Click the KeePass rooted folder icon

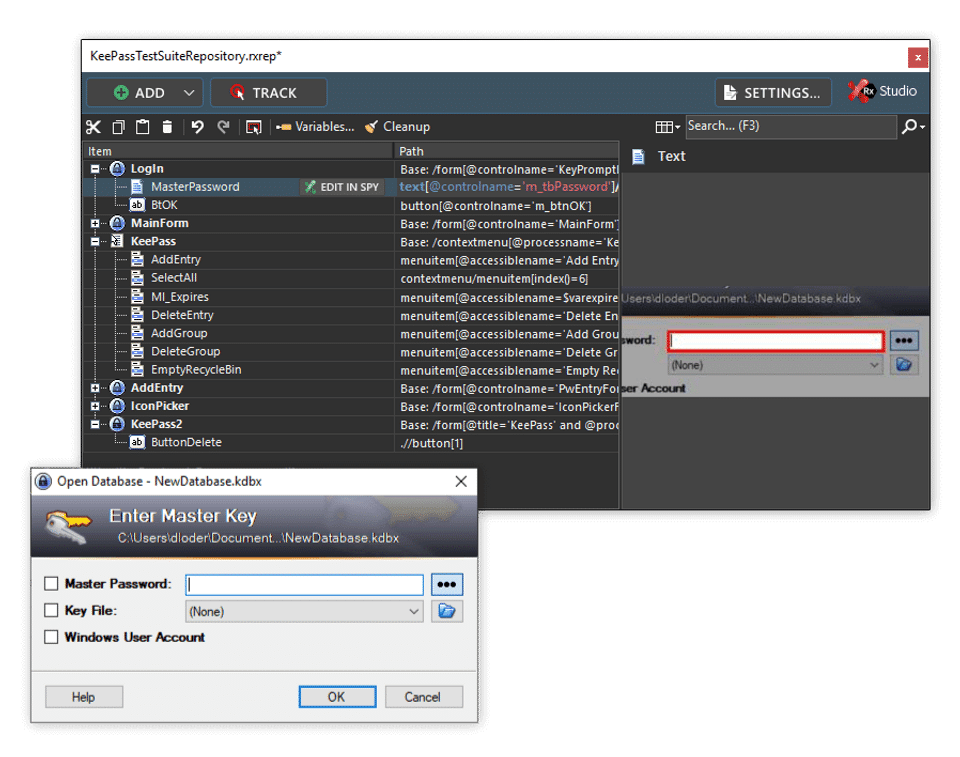(117, 241)
